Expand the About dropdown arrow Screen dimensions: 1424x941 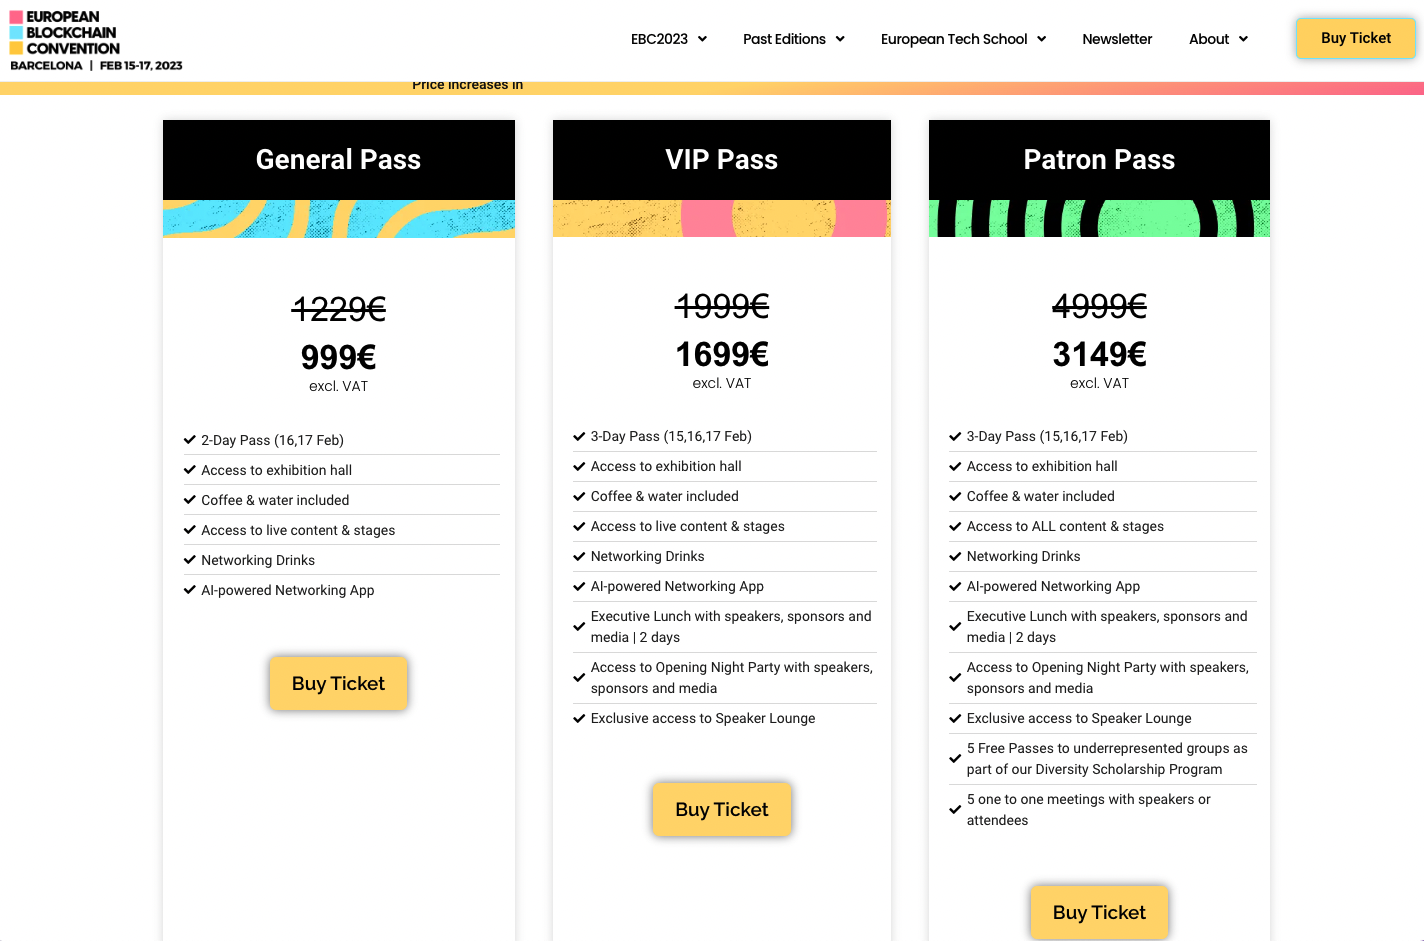pyautogui.click(x=1243, y=39)
